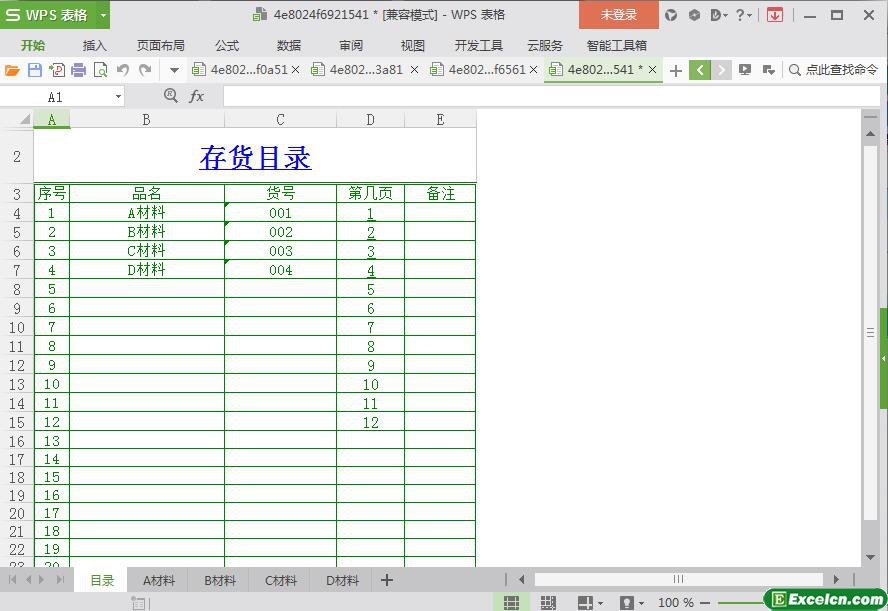Click the 存货目录 title hyperlink
Viewport: 888px width, 611px height.
[x=255, y=157]
